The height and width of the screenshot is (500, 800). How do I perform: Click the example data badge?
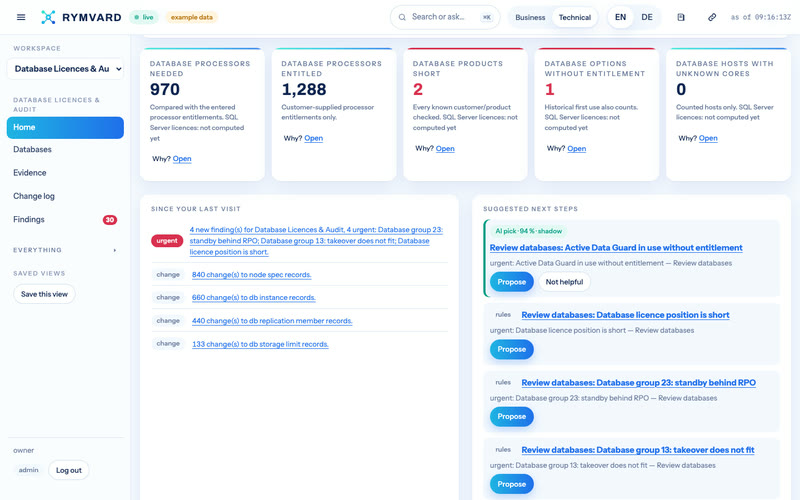(x=191, y=17)
